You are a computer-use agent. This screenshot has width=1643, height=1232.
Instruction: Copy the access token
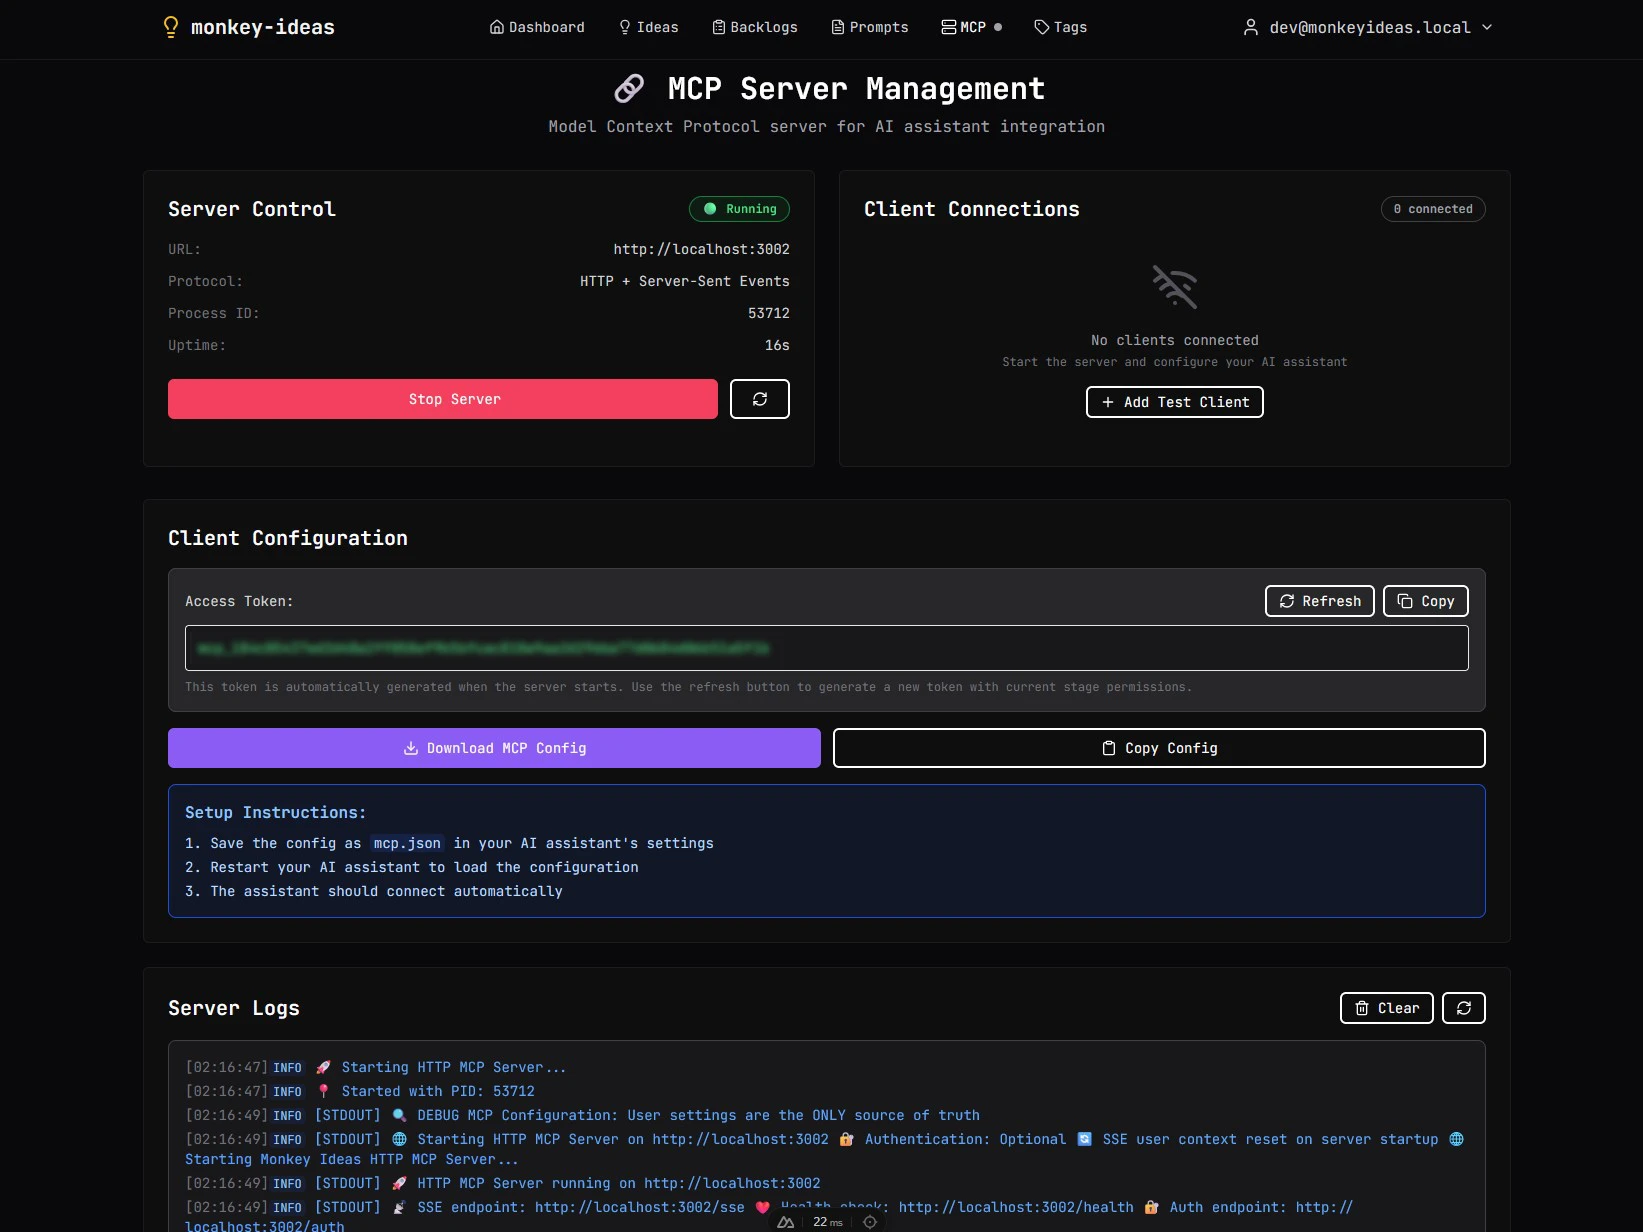click(1426, 601)
